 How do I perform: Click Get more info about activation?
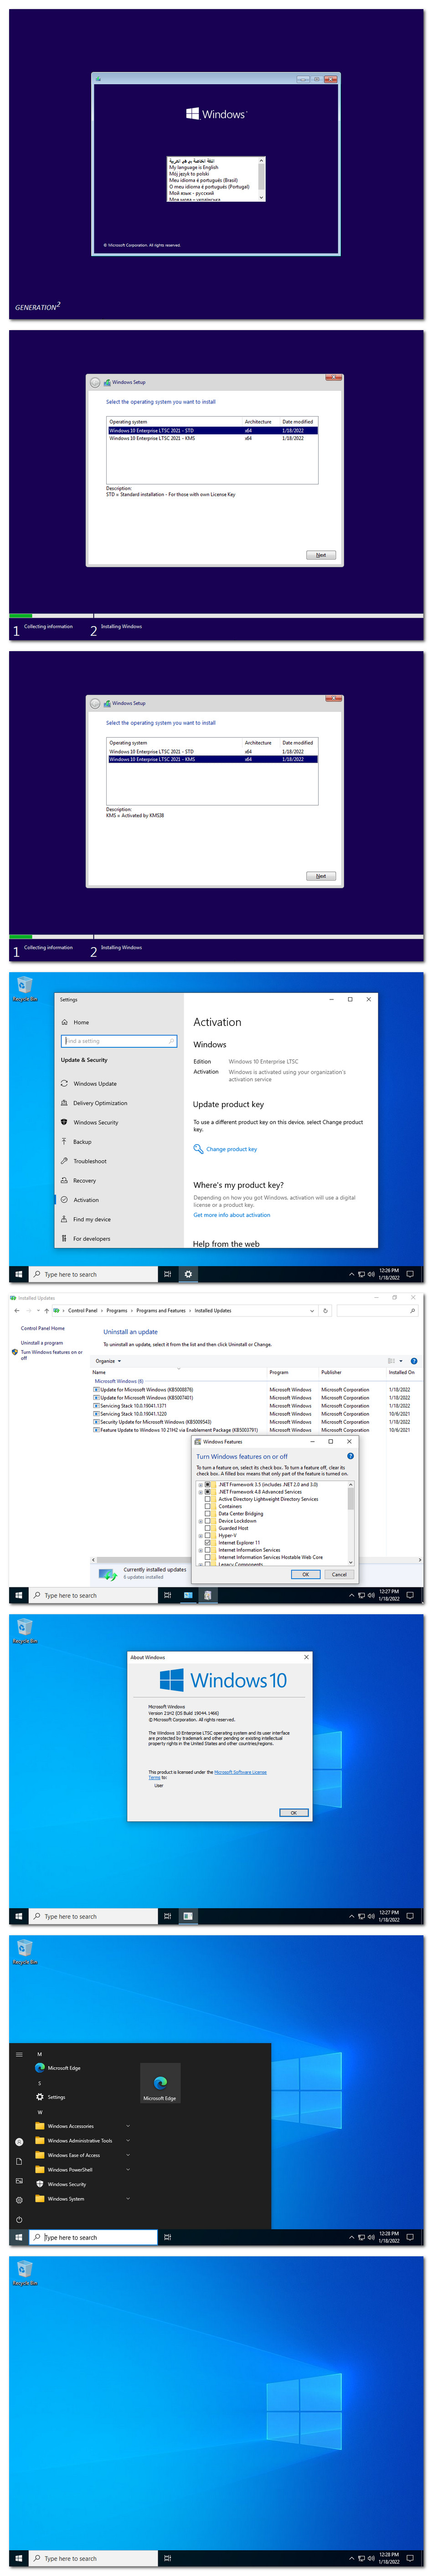(x=232, y=1215)
